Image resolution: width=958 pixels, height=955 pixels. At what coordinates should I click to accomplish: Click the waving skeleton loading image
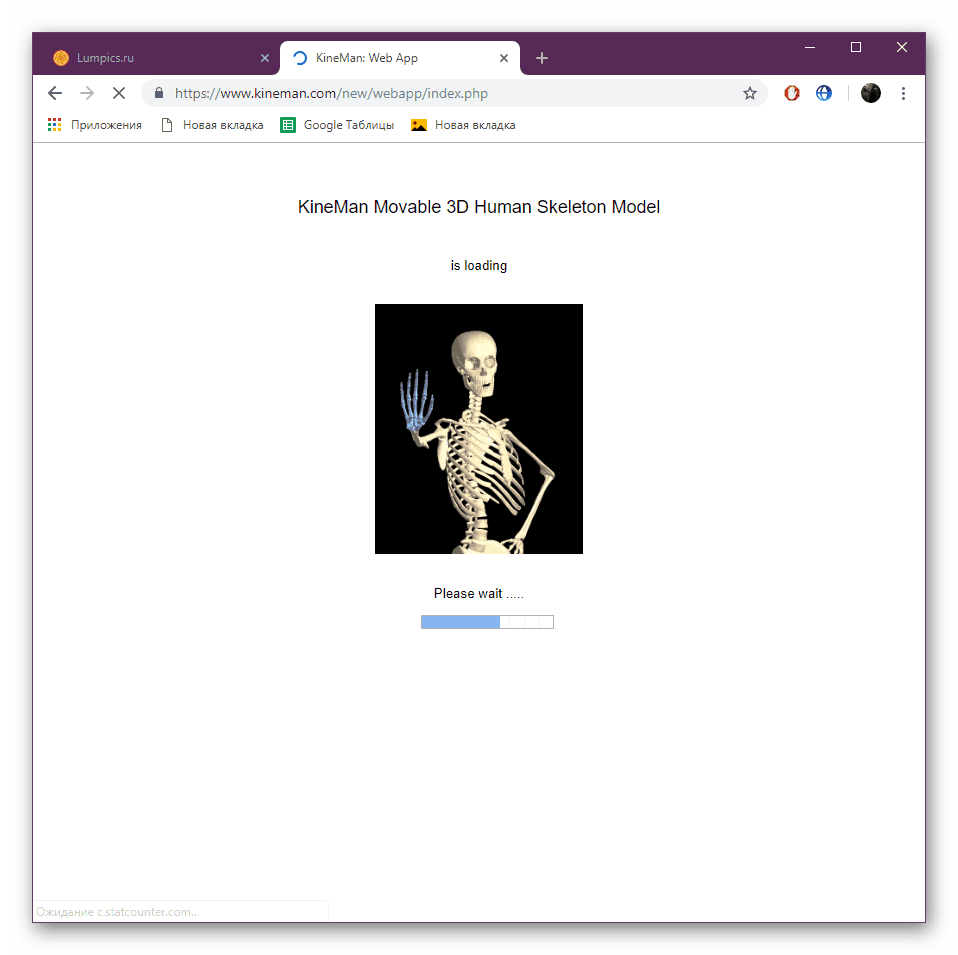(478, 429)
